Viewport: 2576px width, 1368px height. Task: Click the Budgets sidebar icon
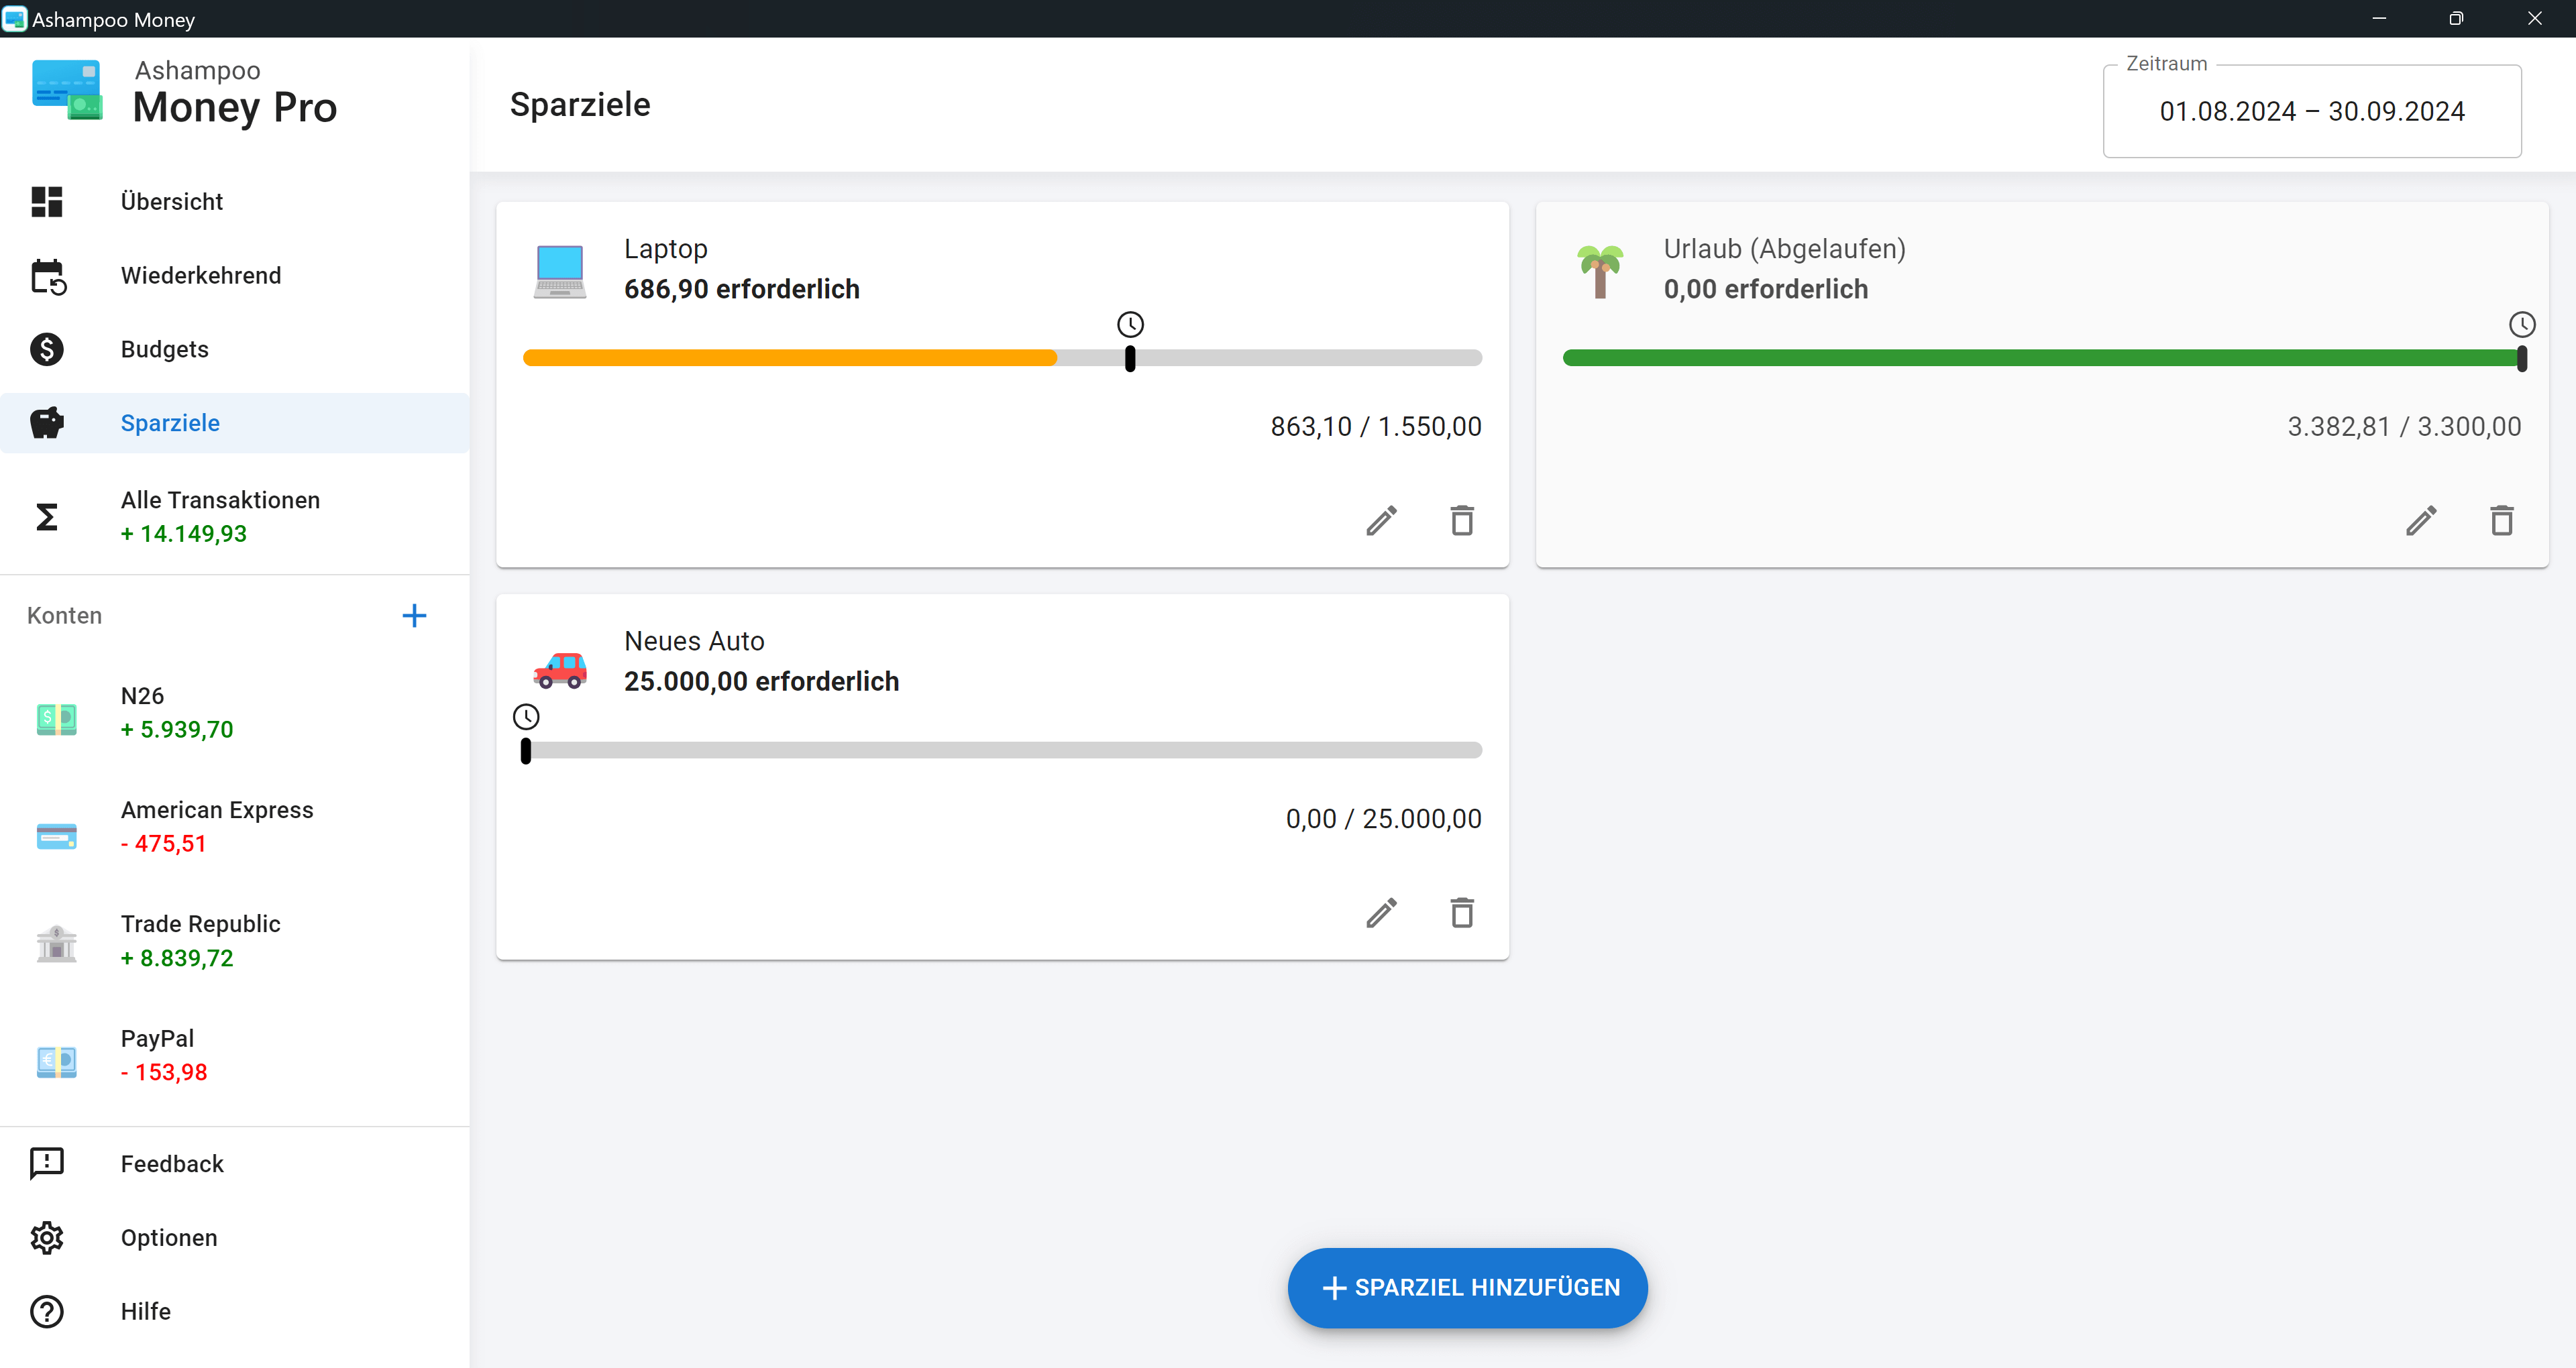[x=46, y=349]
